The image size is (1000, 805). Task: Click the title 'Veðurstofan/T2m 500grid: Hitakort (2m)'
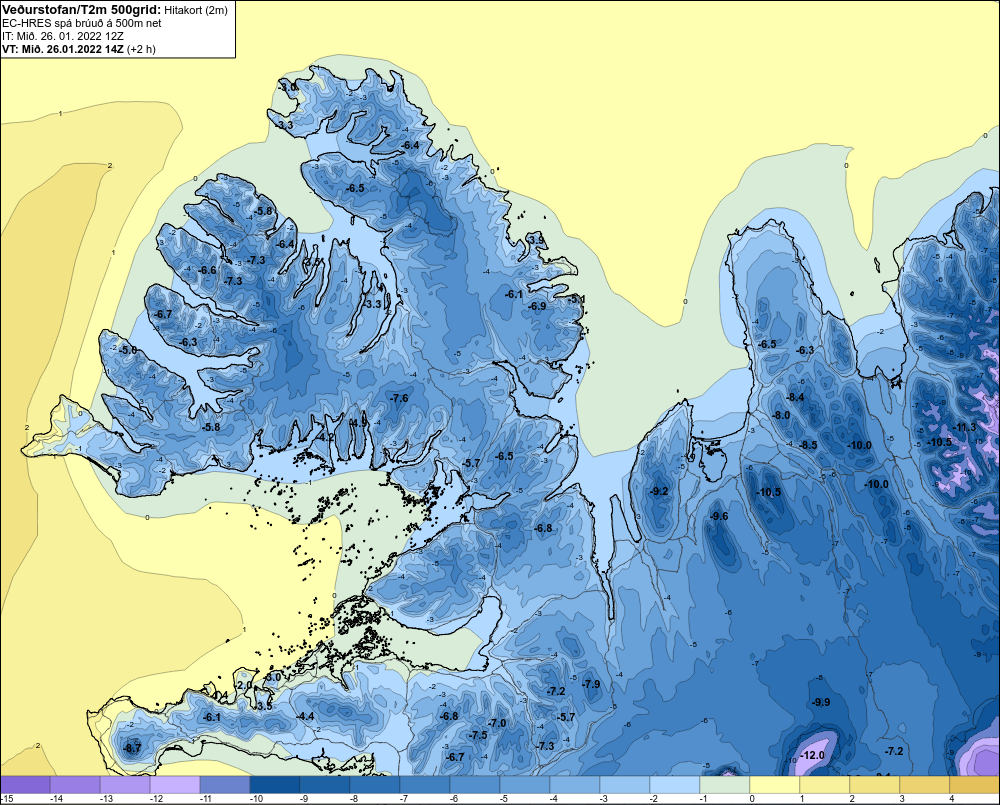click(115, 10)
